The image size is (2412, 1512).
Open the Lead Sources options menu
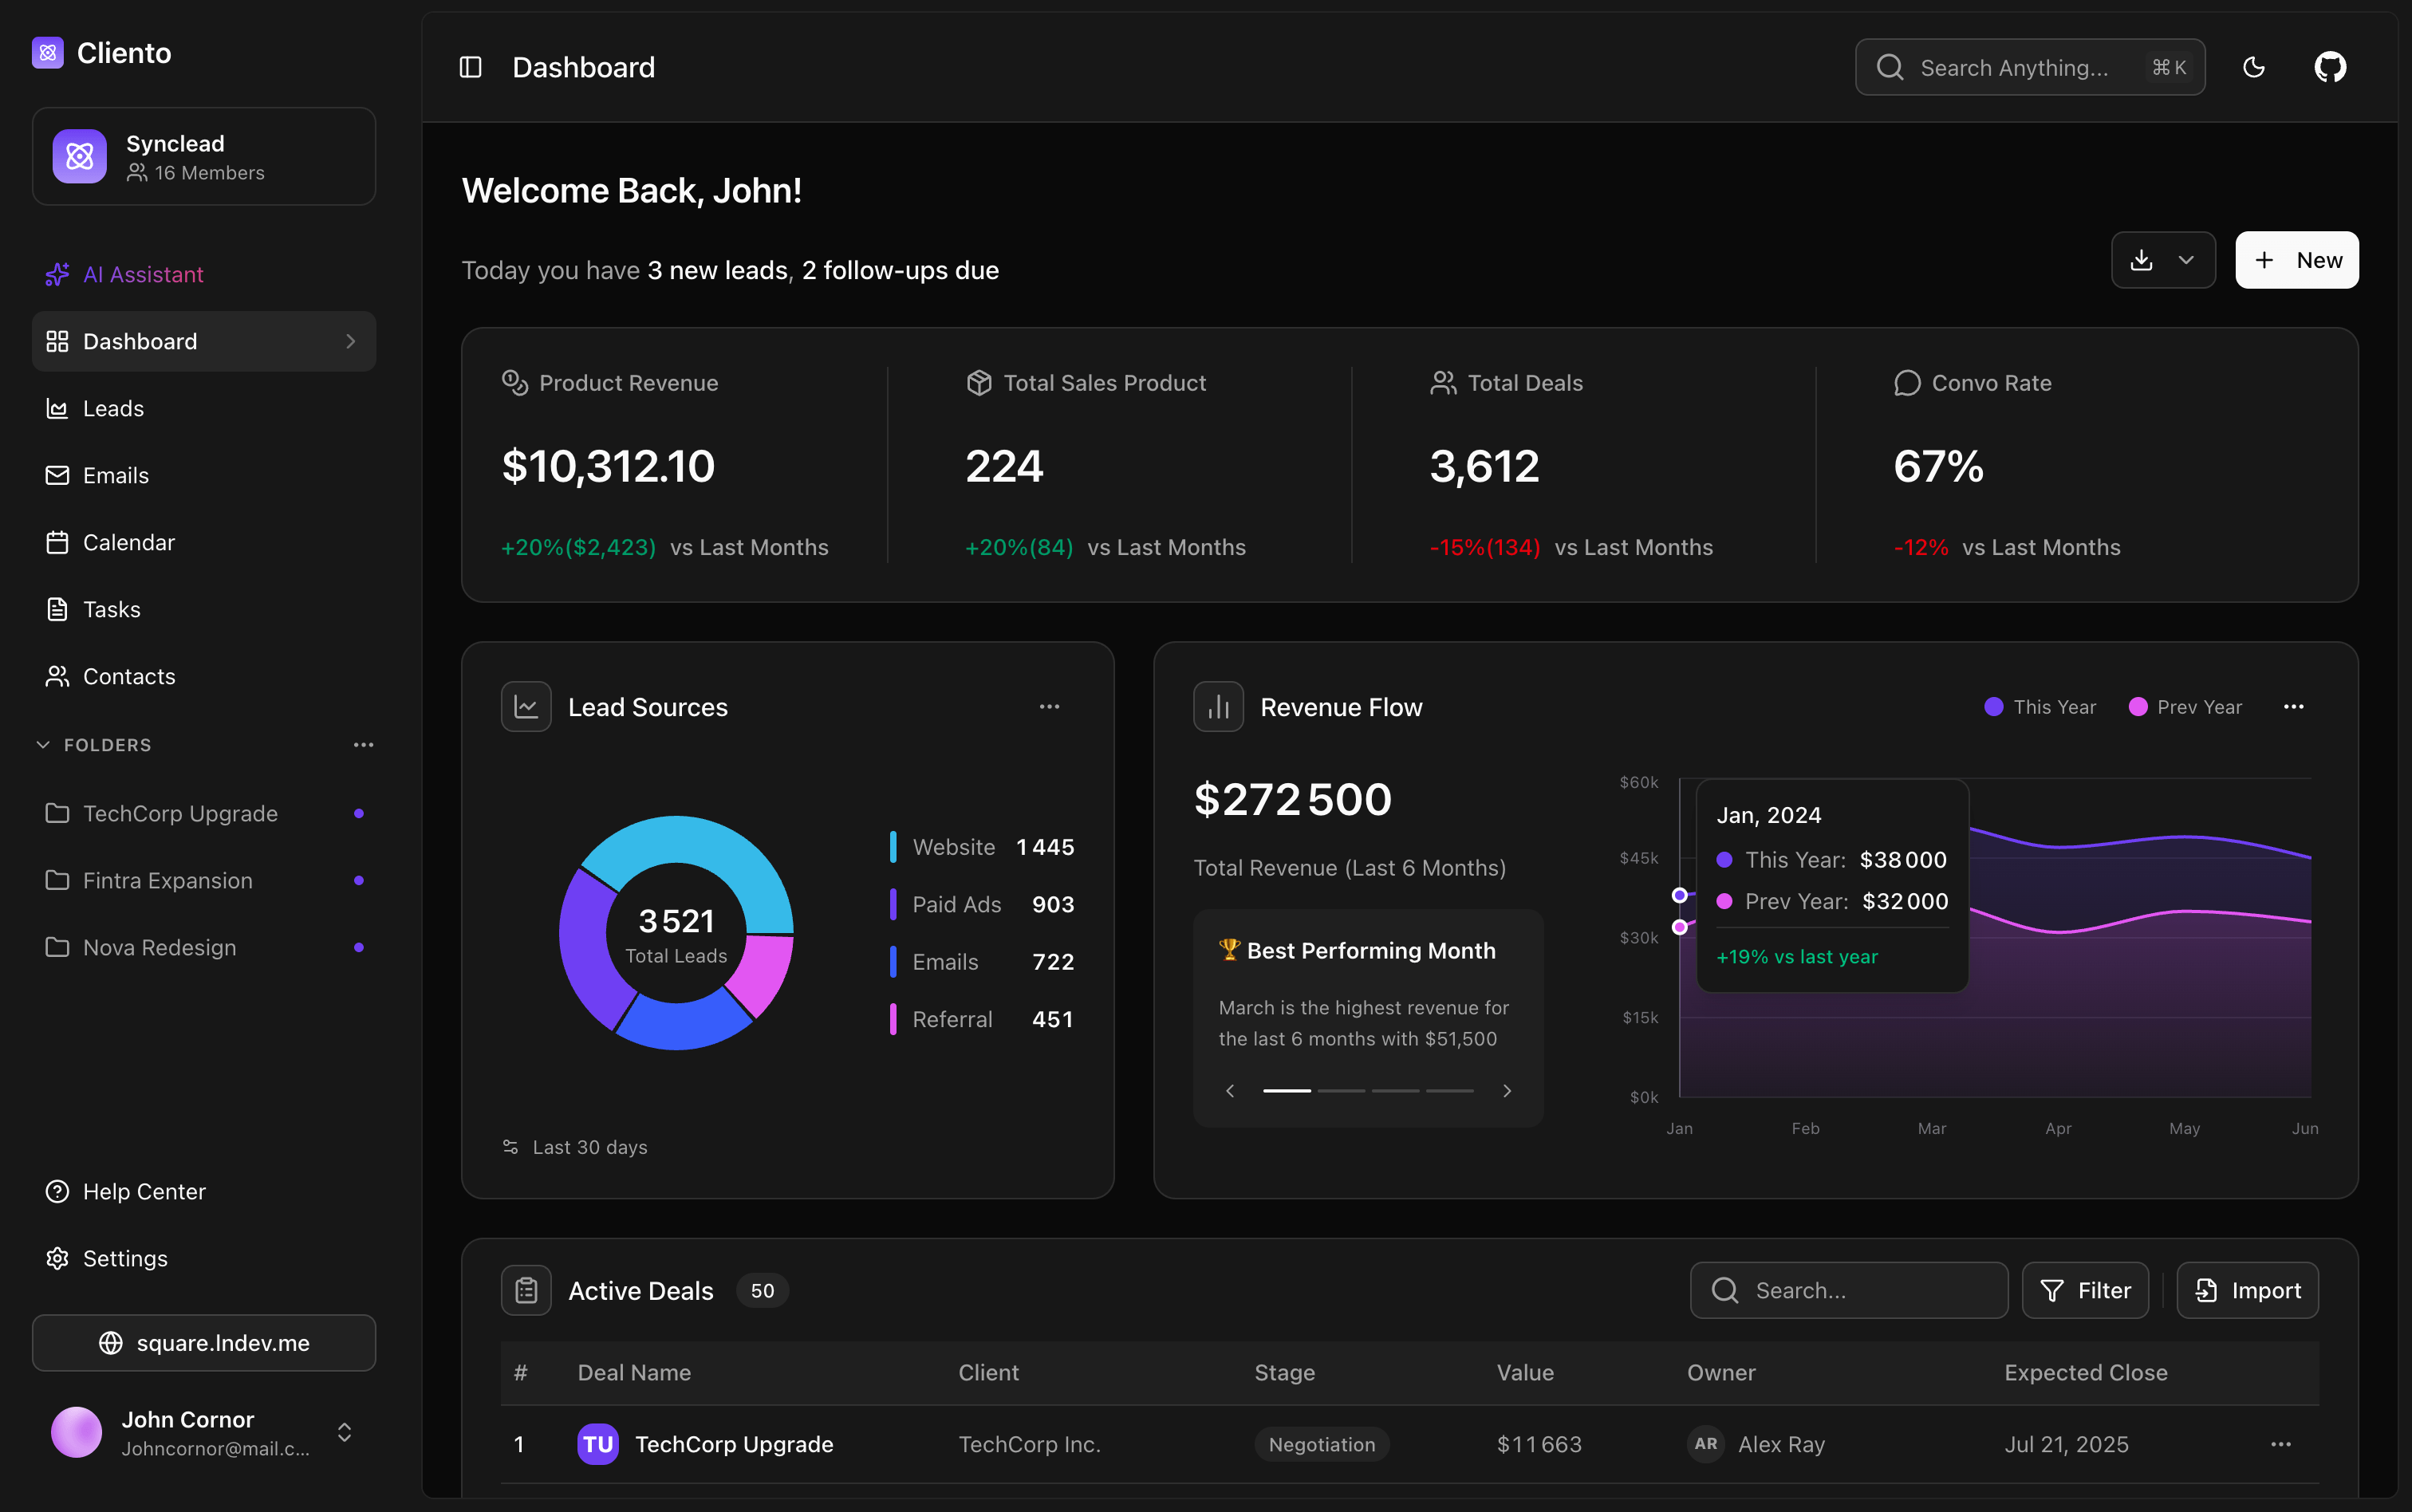coord(1048,706)
